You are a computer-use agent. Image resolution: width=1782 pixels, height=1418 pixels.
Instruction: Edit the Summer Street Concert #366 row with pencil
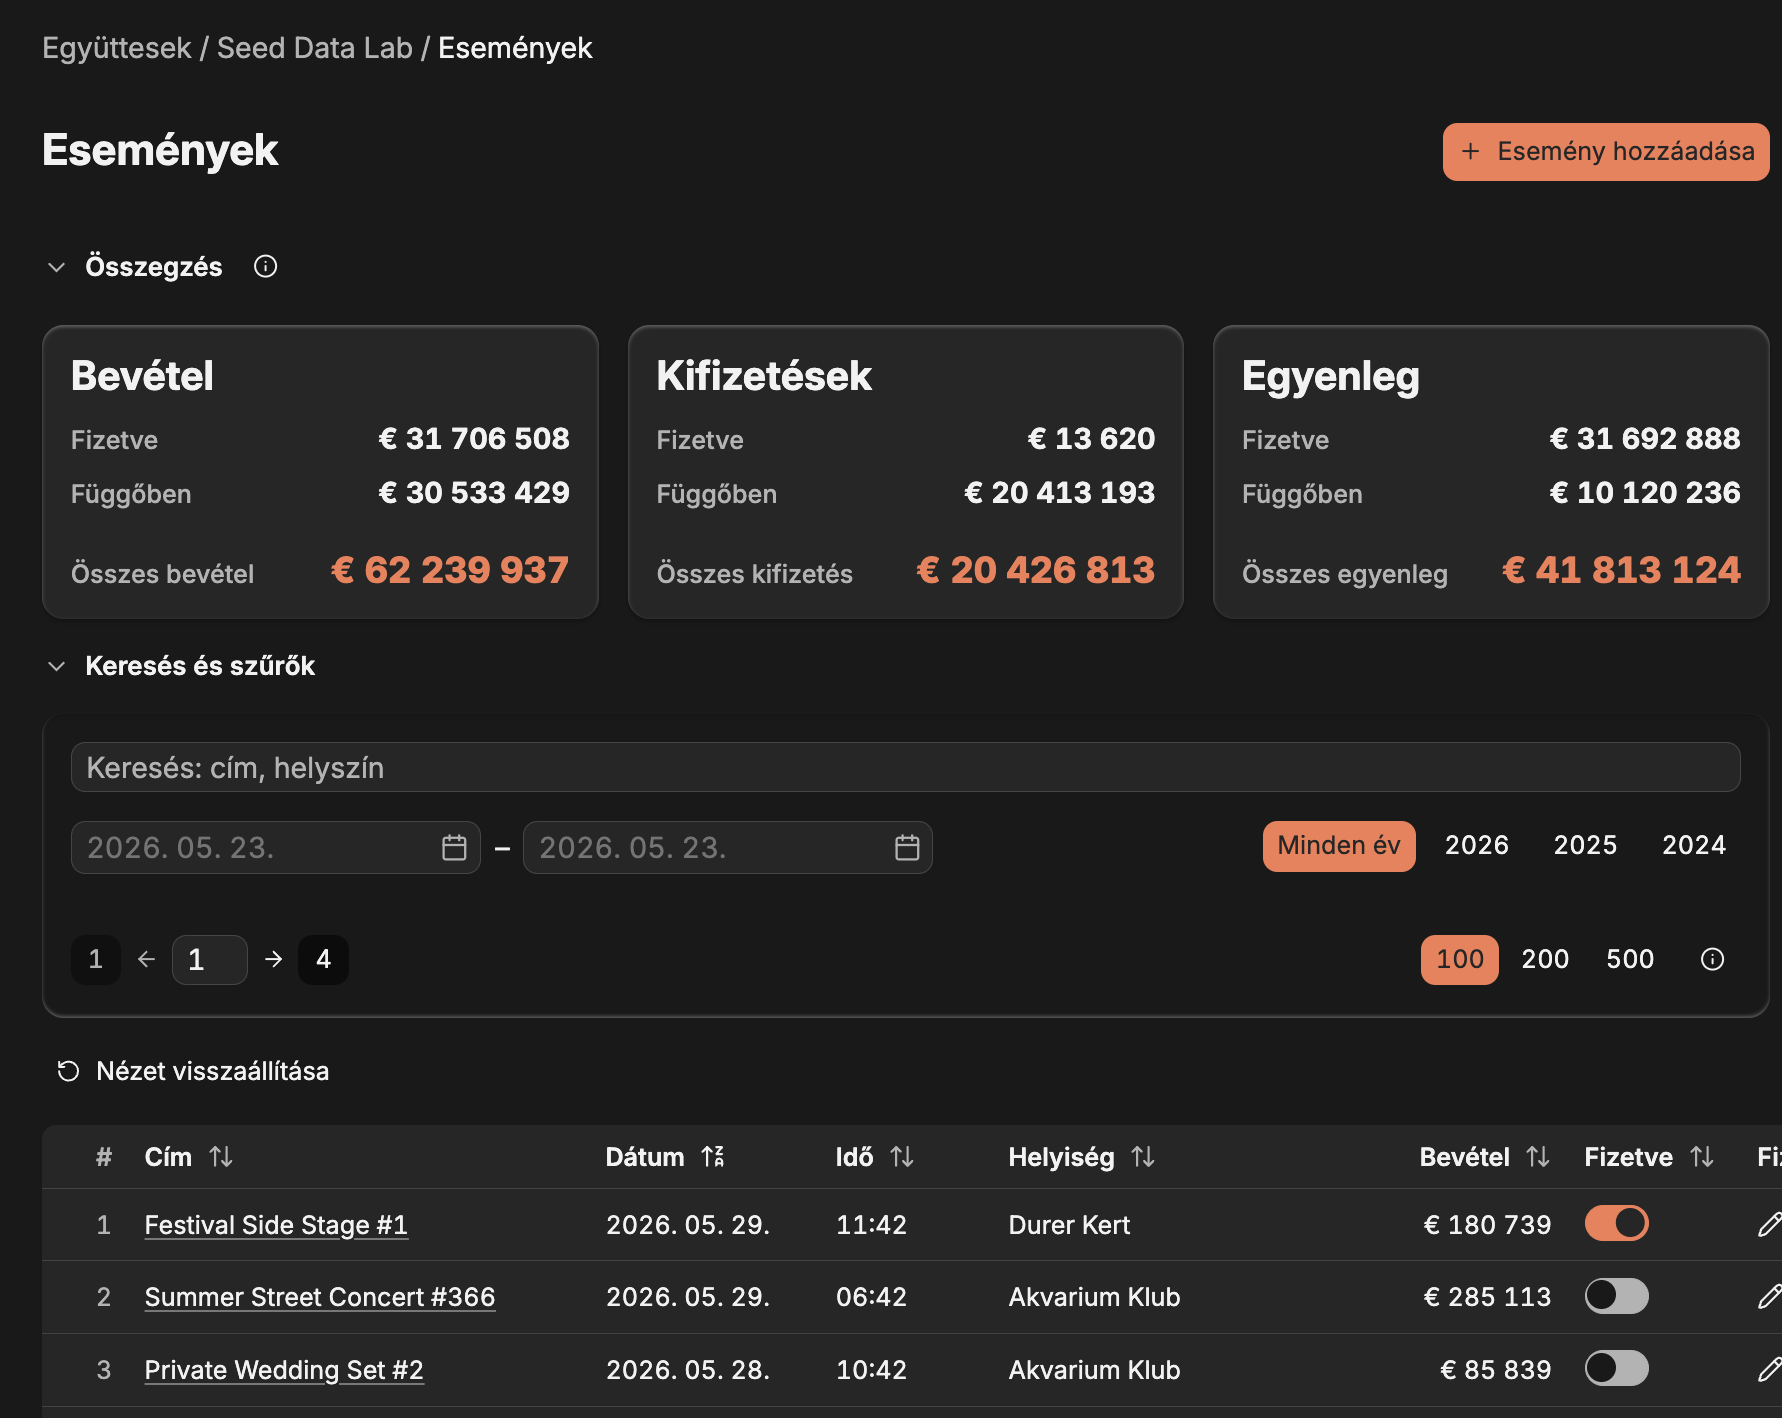1769,1297
